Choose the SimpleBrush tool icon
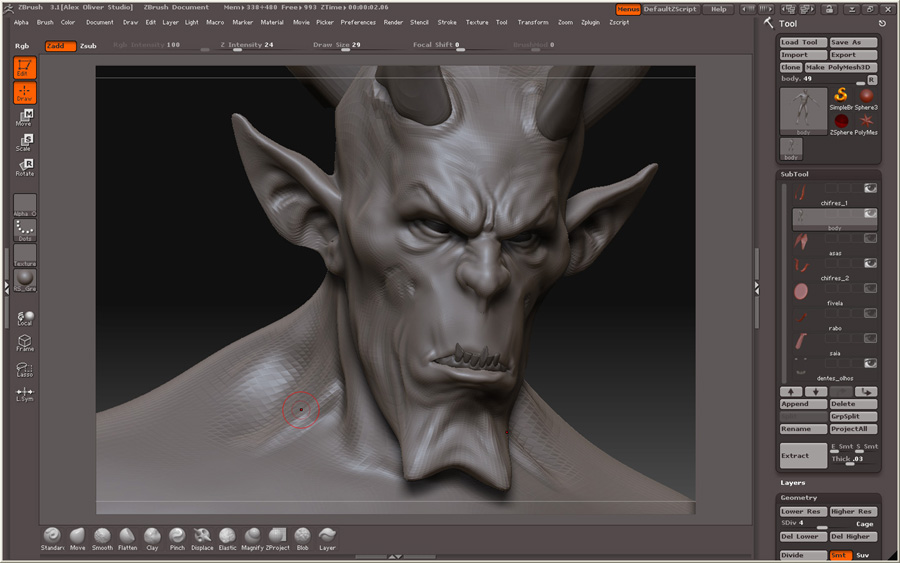 841,98
